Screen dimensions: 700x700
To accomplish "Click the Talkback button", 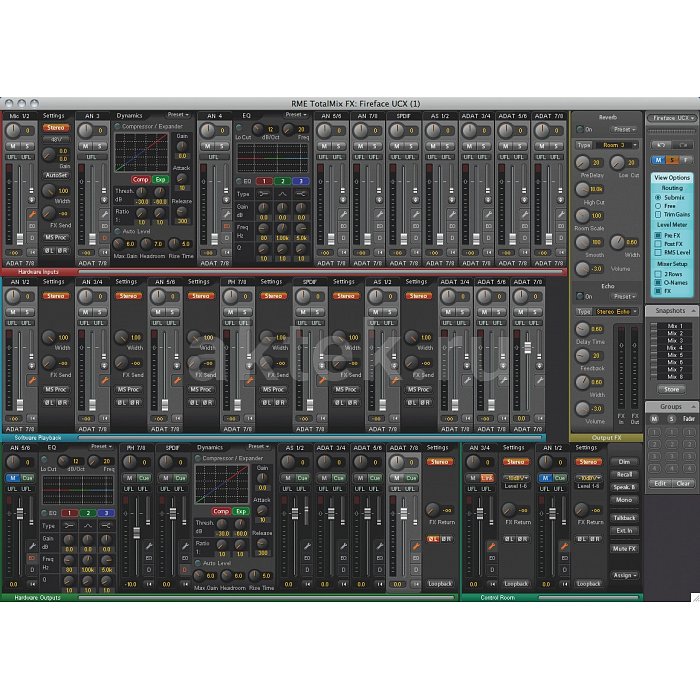I will (x=624, y=518).
